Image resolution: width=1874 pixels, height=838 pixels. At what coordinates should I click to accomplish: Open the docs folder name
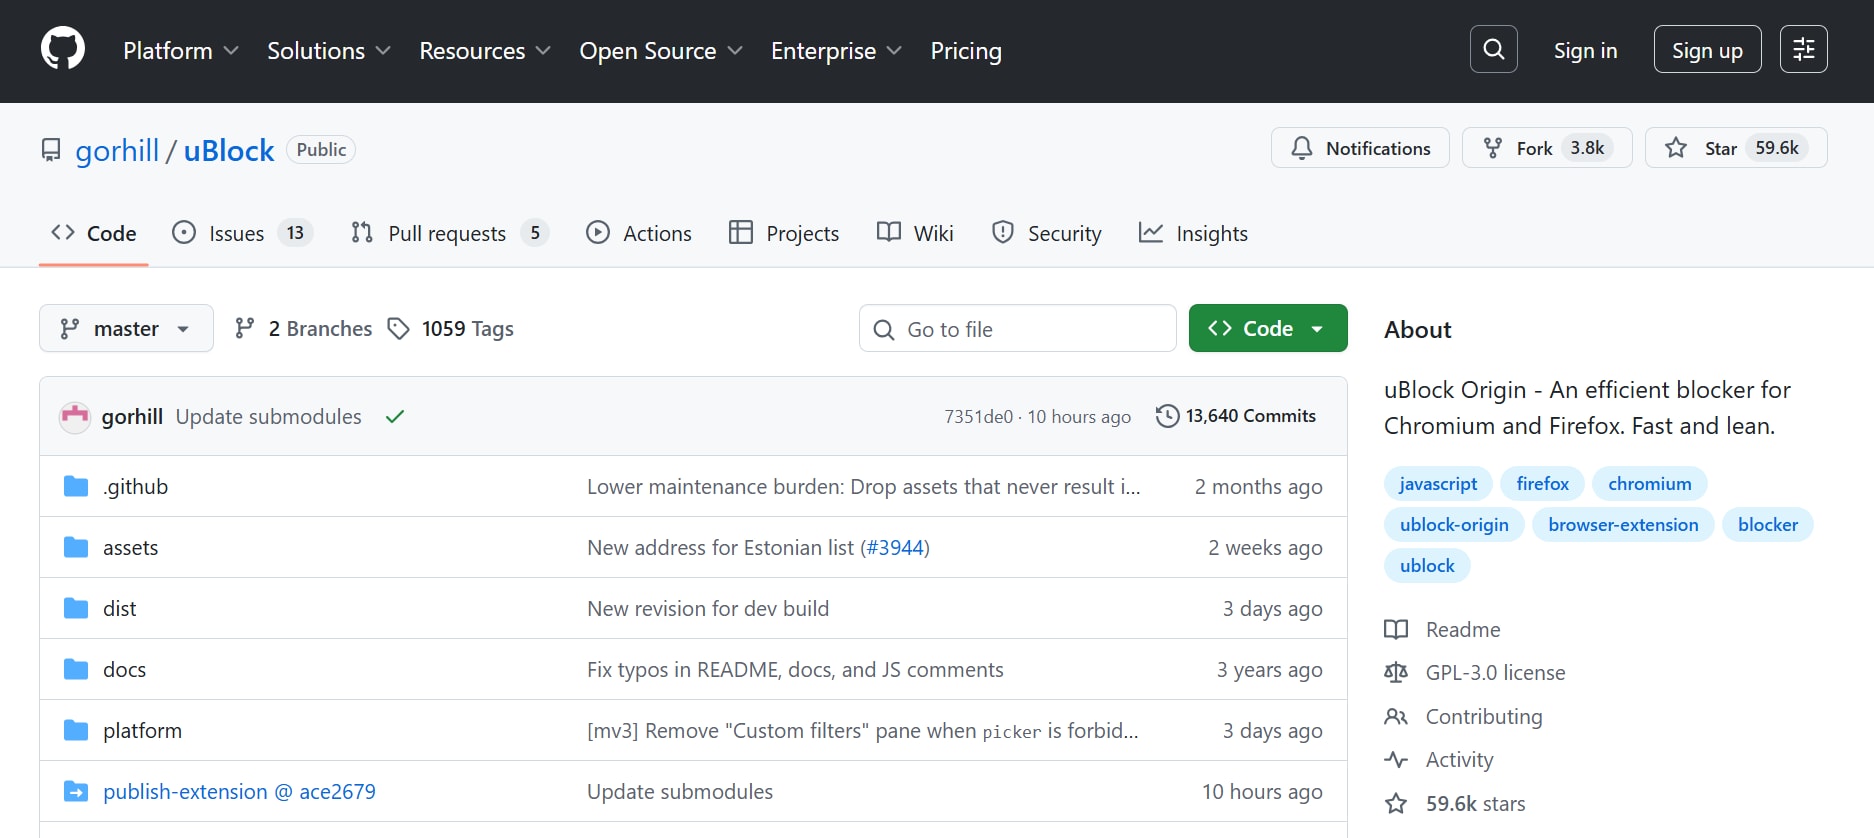pyautogui.click(x=124, y=669)
